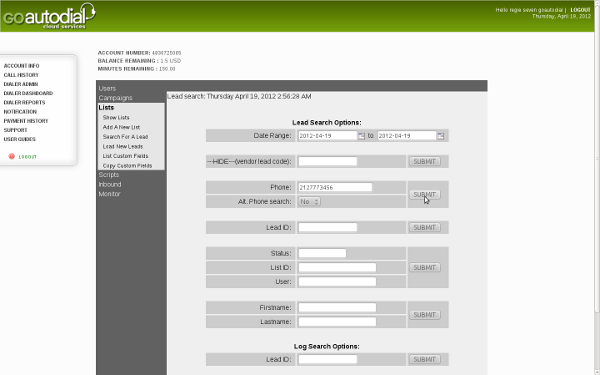
Task: Click MINUTES REMAINING value 150.00
Action: 167,69
